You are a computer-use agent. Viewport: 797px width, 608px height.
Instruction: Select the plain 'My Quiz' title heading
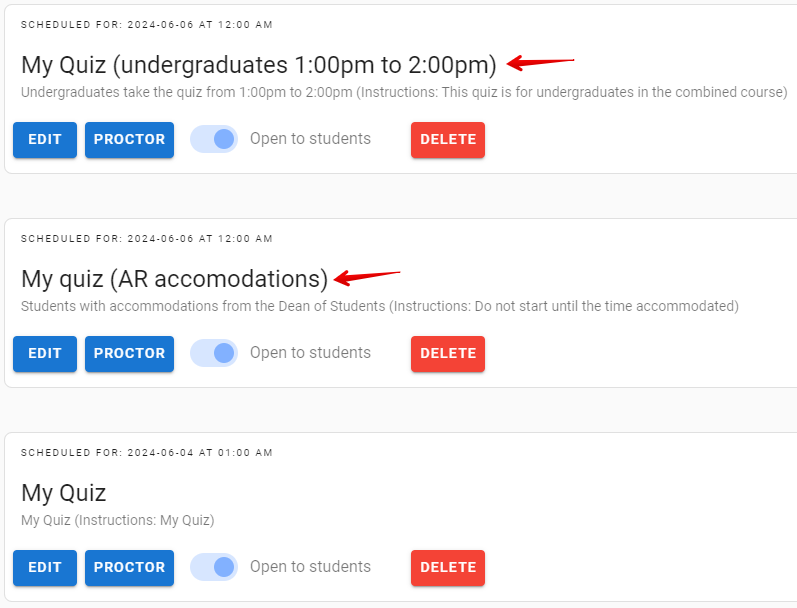click(x=63, y=493)
